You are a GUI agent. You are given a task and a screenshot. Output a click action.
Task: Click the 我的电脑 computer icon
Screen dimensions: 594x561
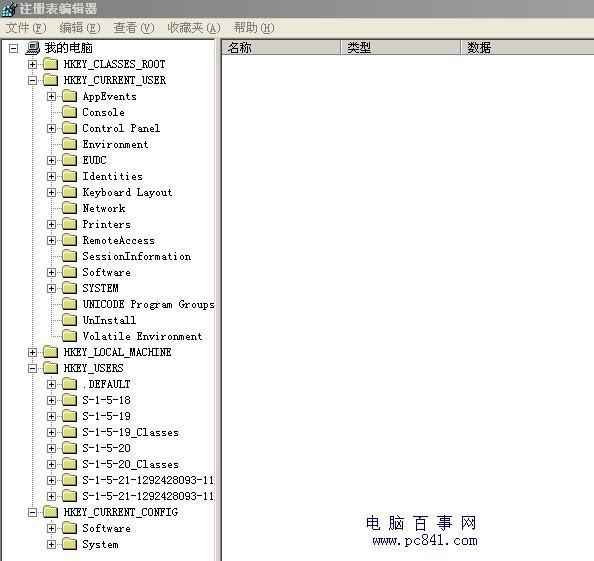pos(33,48)
